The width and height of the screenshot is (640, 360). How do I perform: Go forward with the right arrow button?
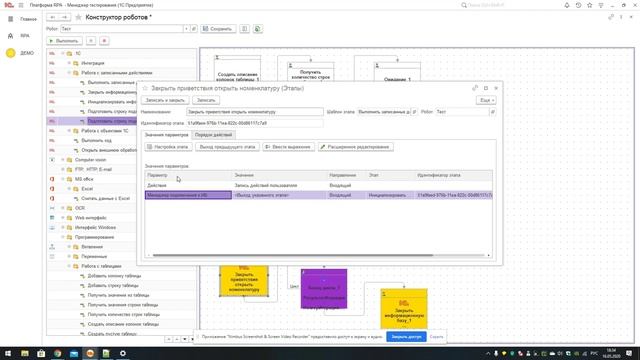[64, 17]
